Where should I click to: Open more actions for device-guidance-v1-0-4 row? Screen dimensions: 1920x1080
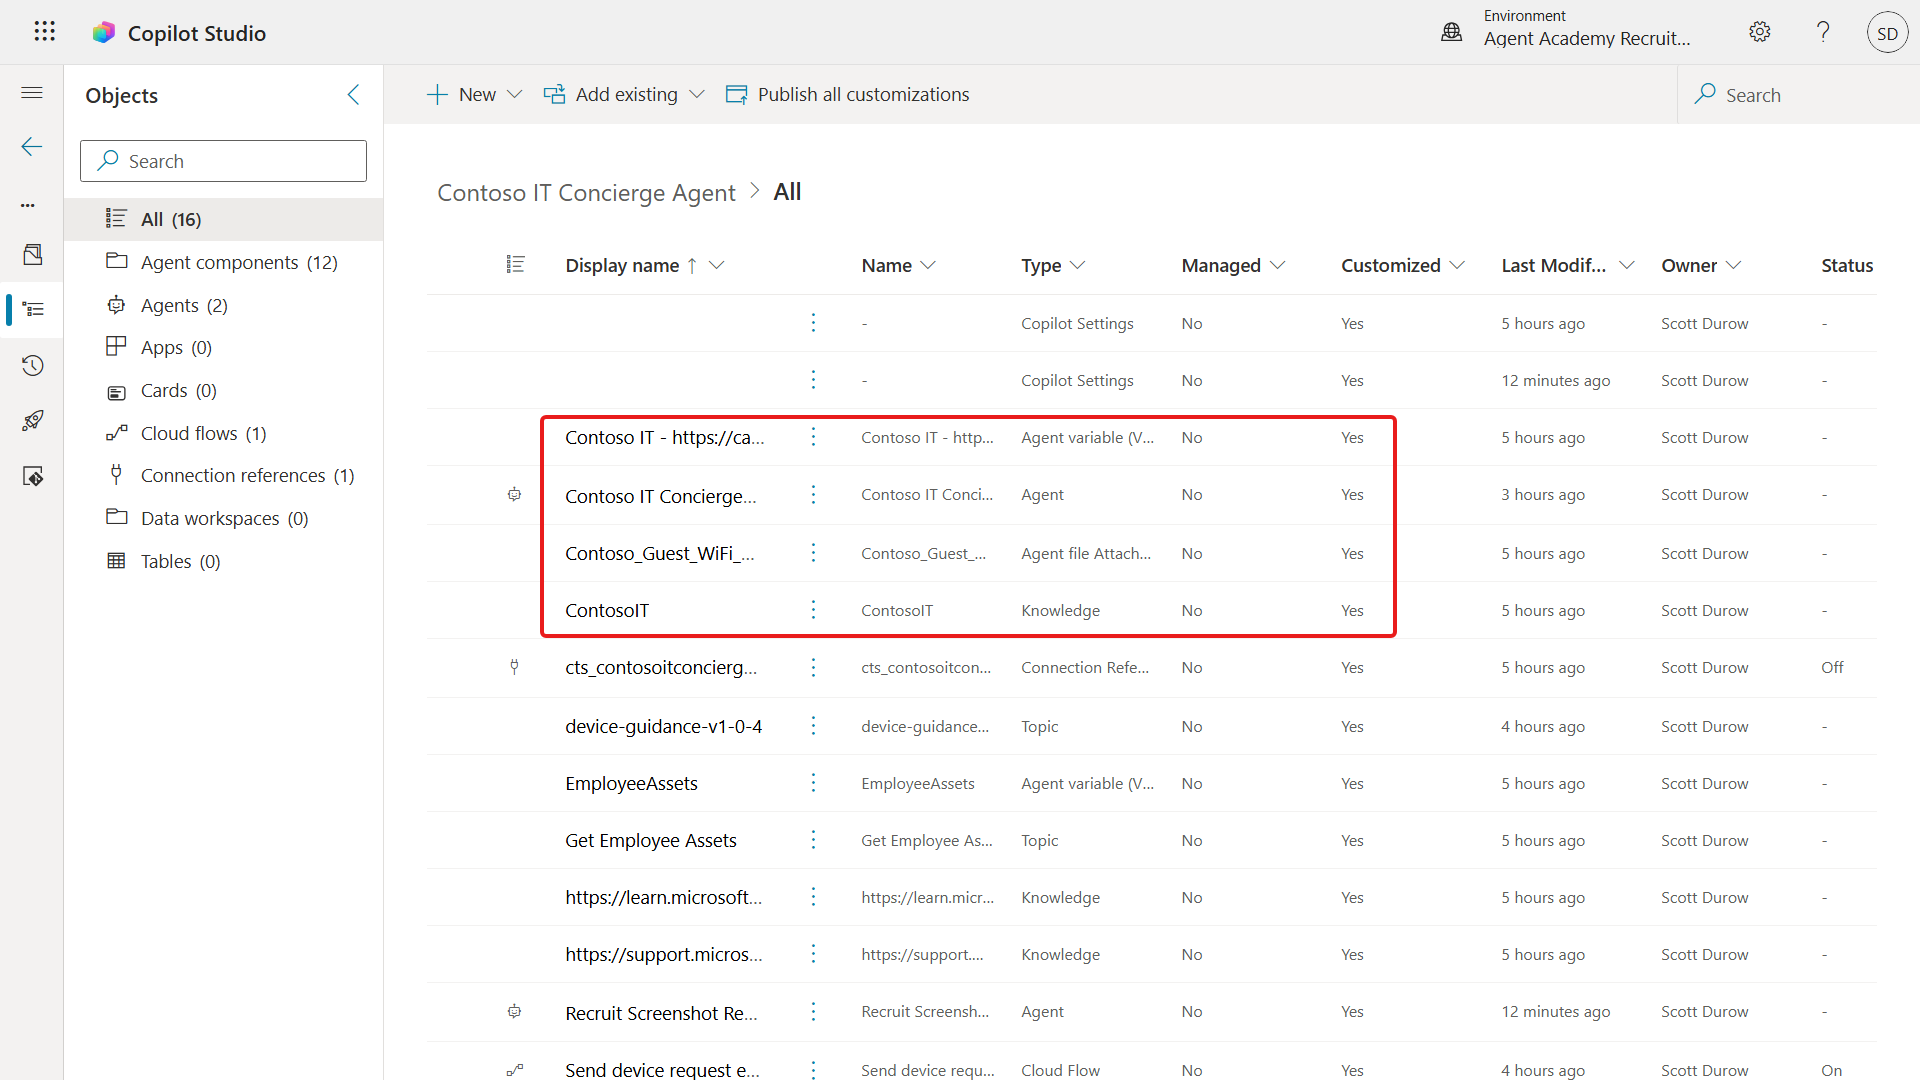point(813,726)
